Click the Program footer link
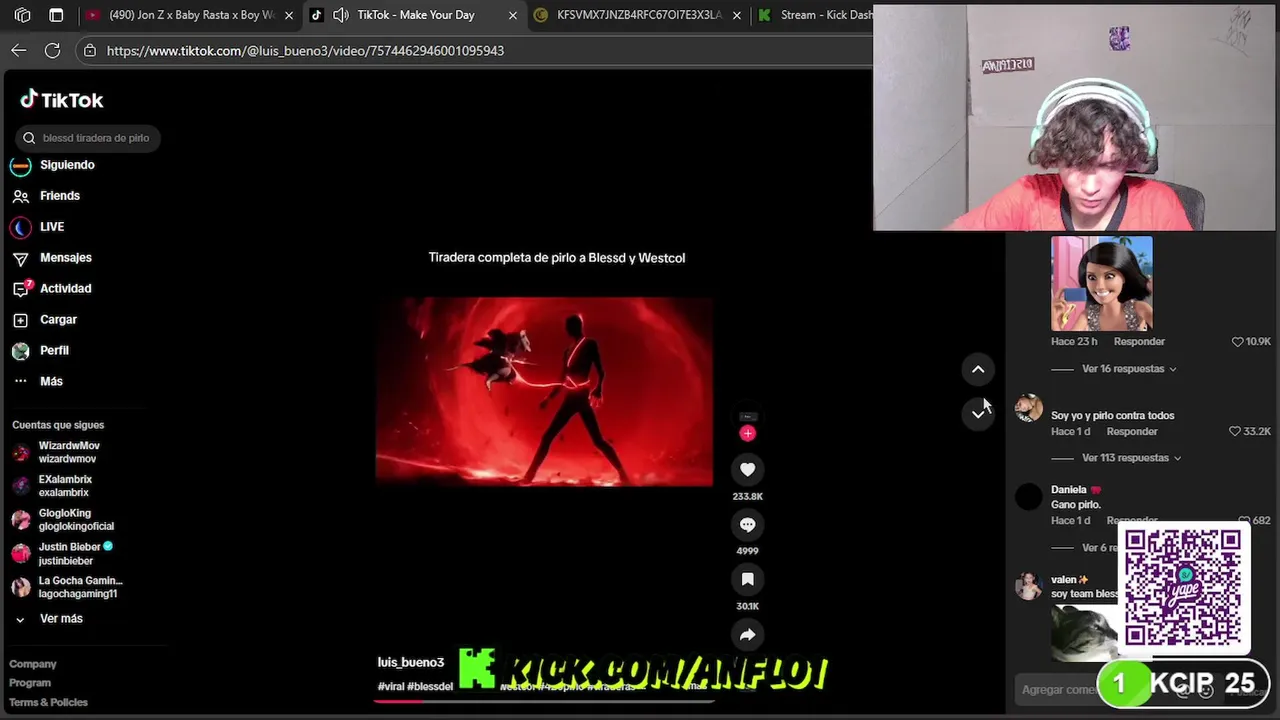The width and height of the screenshot is (1280, 720). 30,683
